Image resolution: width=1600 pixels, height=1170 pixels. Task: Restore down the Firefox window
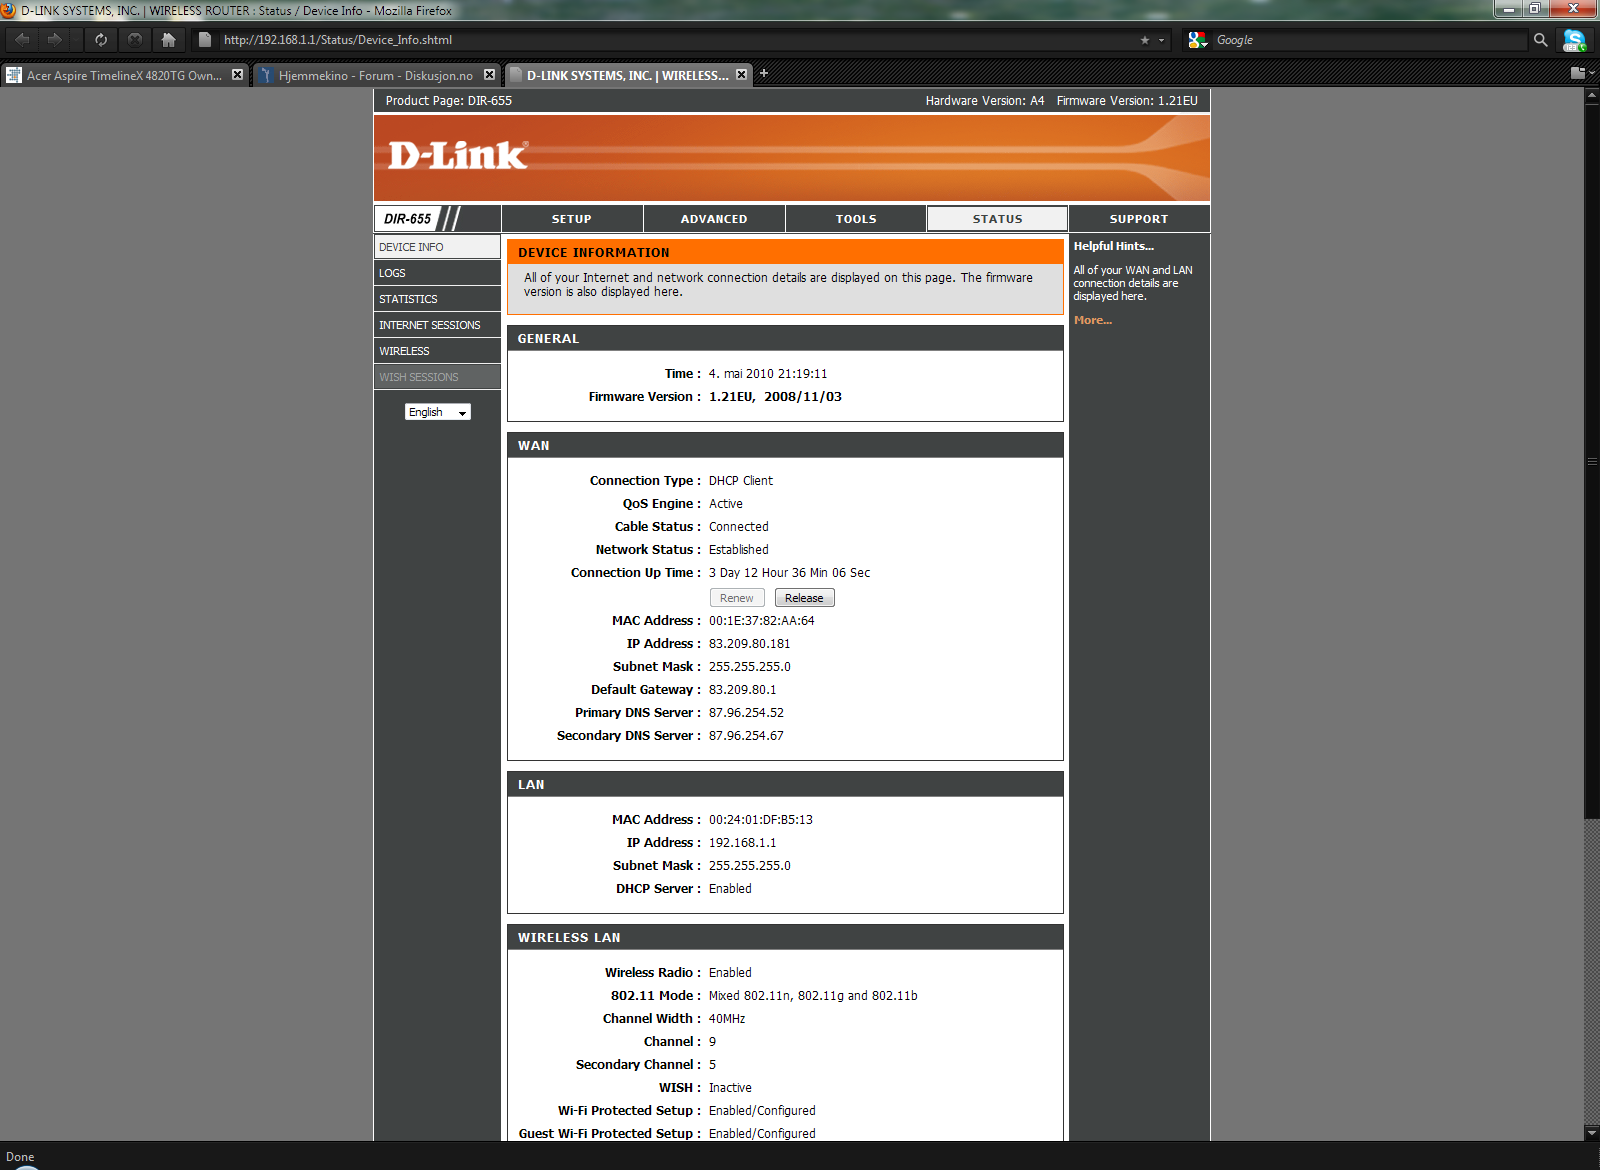(1536, 9)
